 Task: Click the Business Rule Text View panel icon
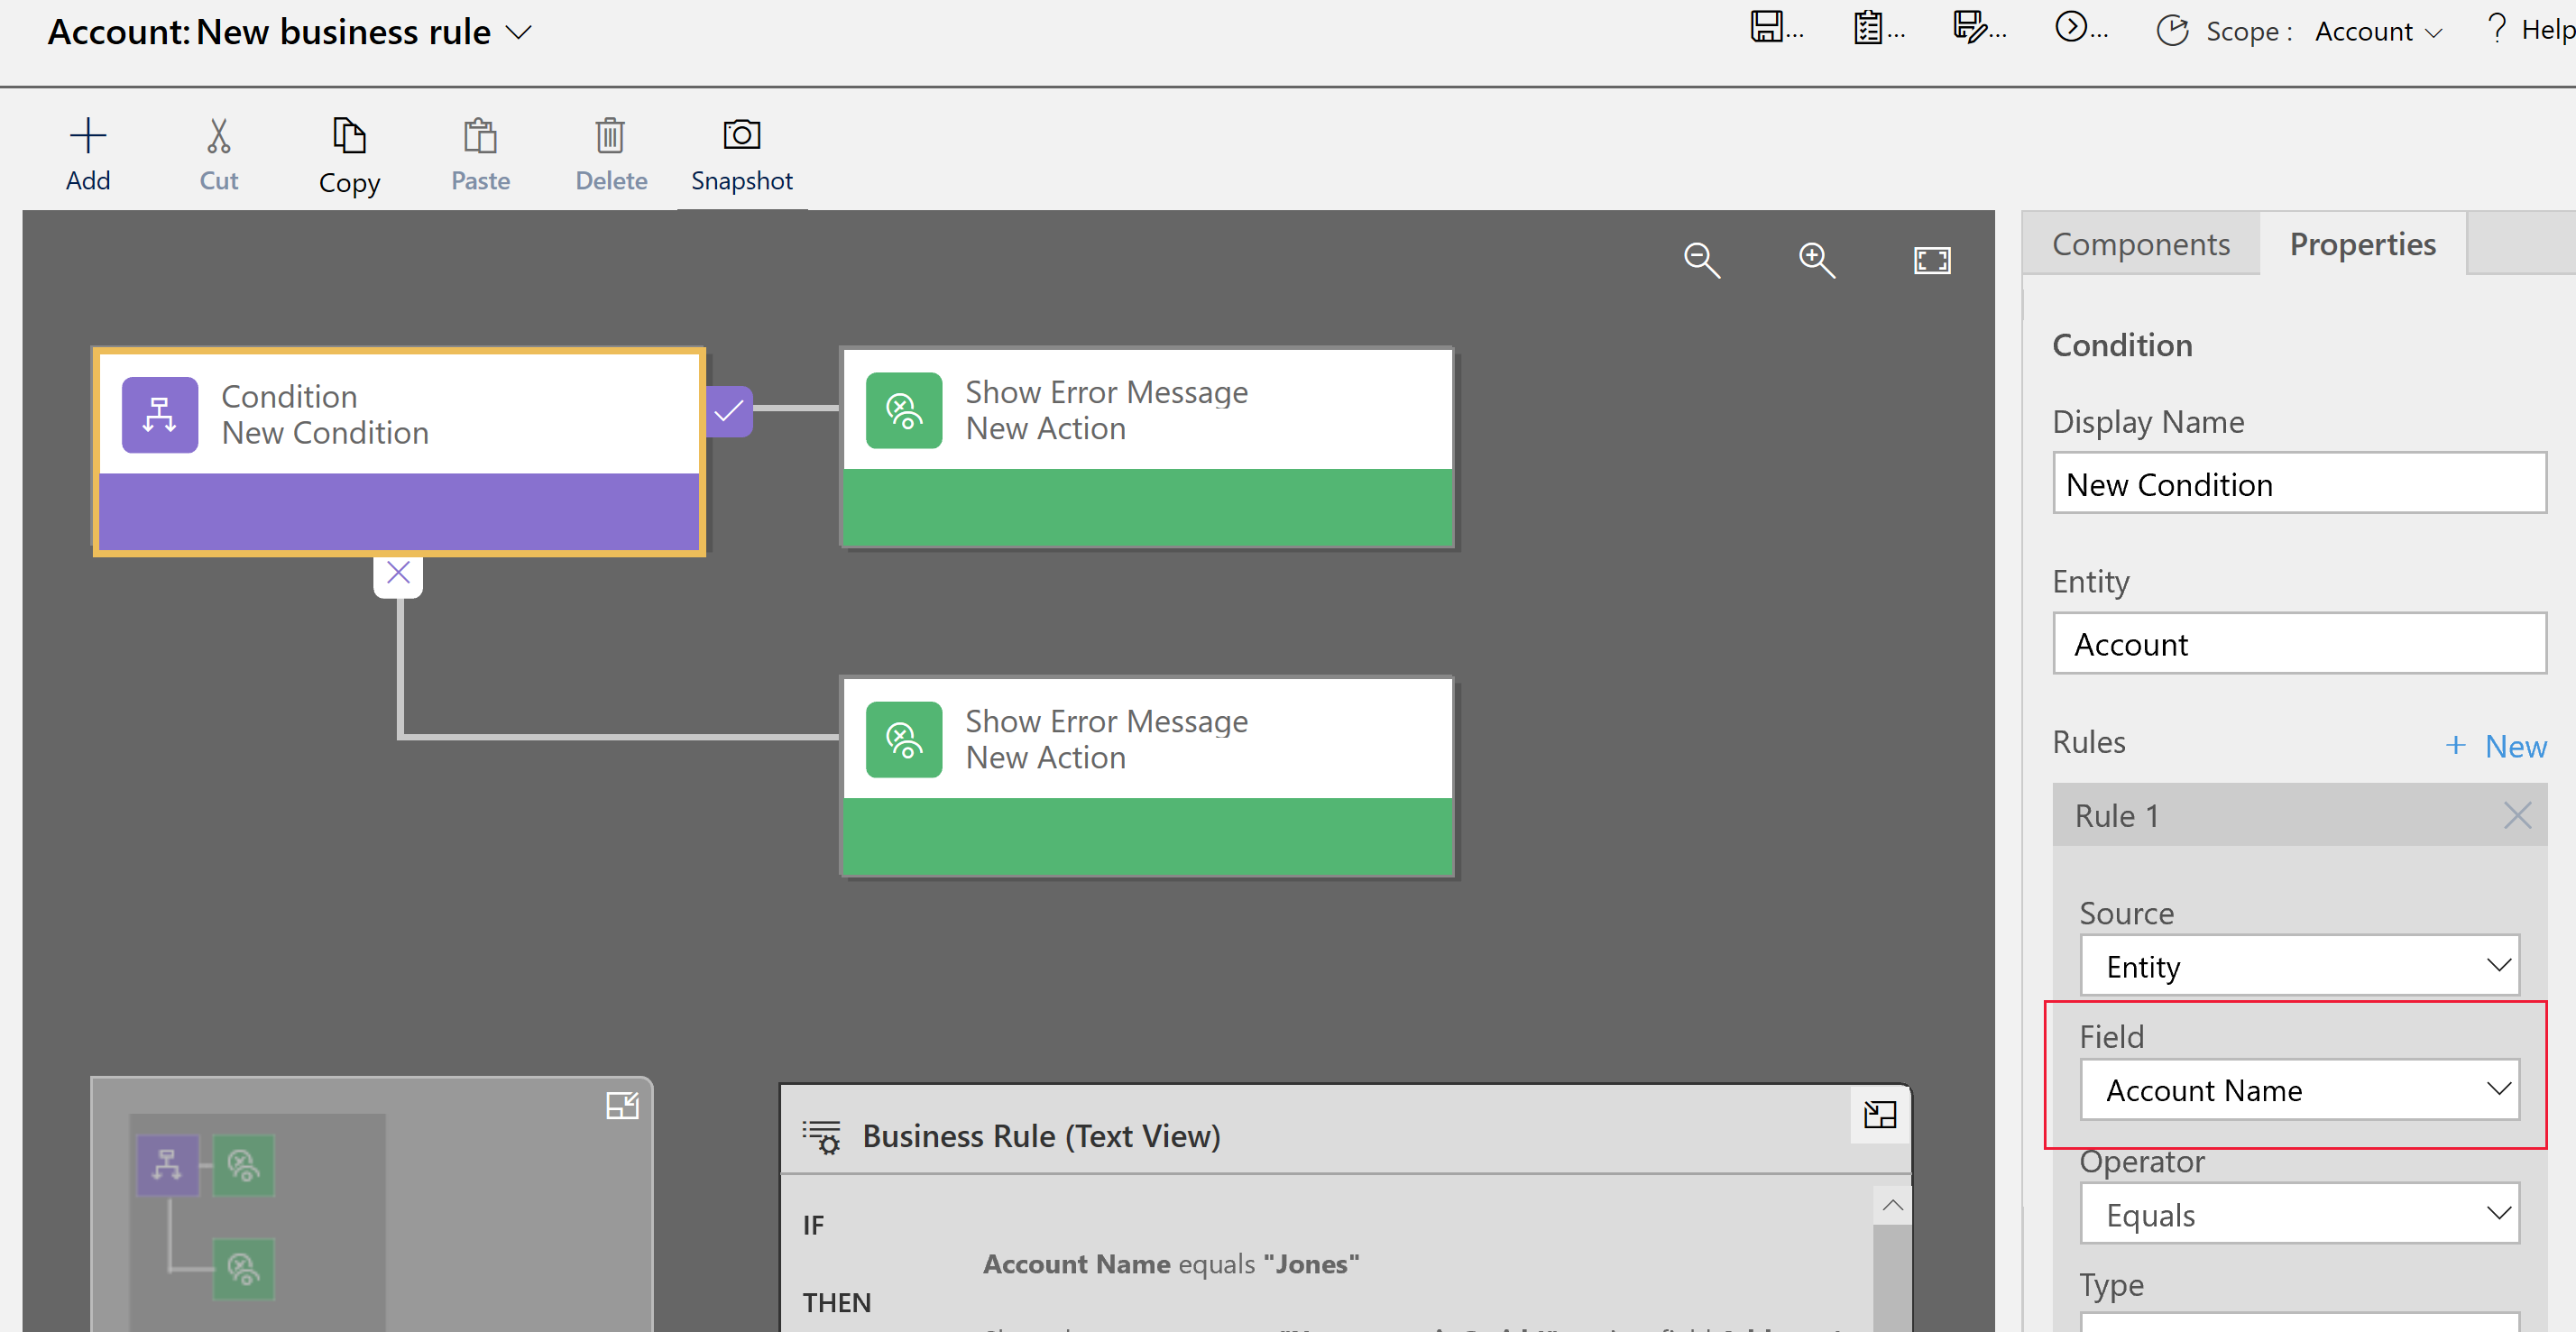[1881, 1118]
